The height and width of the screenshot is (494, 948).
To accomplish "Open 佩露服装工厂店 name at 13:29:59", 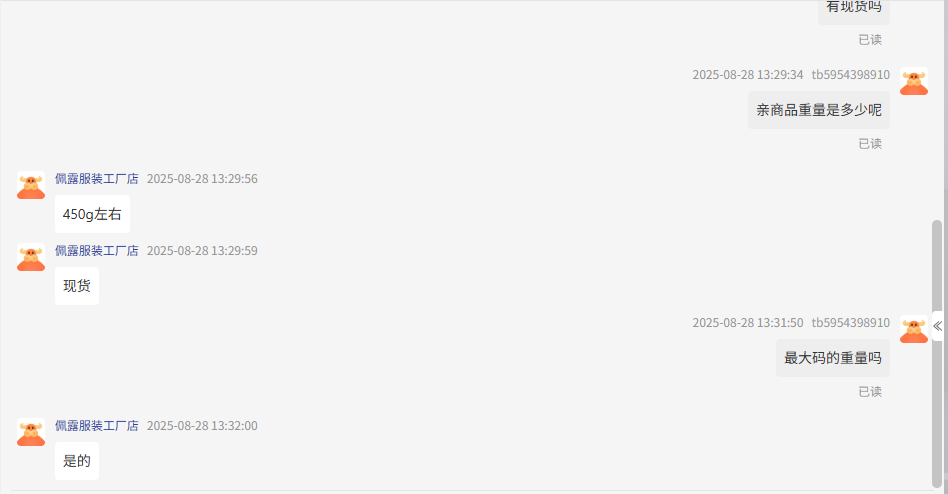I will click(x=97, y=251).
